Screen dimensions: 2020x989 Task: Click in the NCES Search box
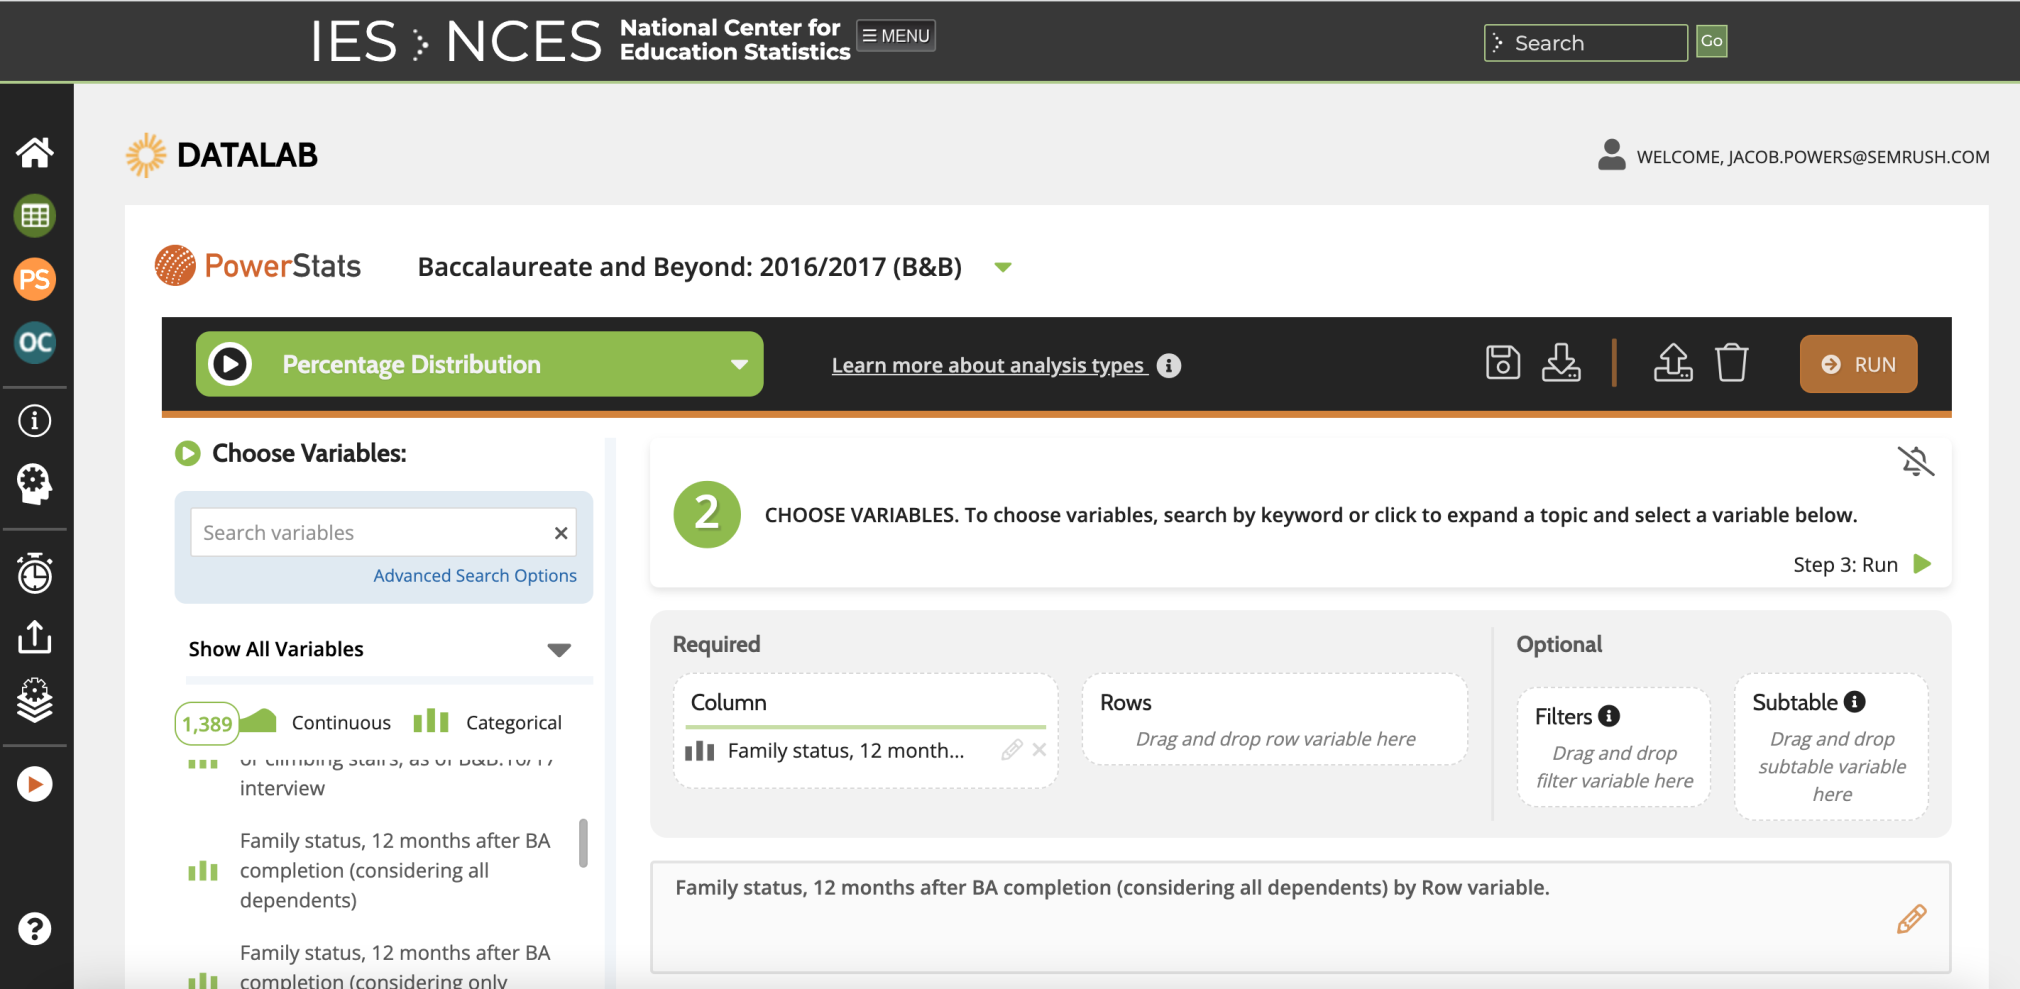tap(1586, 43)
